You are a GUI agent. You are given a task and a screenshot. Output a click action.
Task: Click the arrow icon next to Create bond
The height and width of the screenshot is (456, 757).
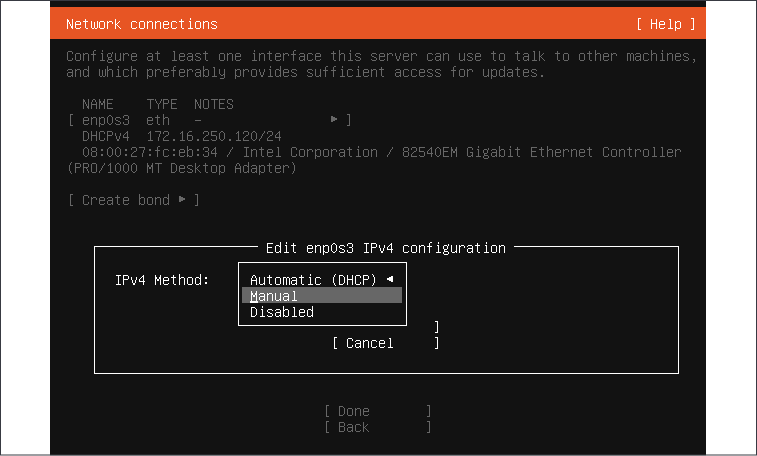[182, 199]
